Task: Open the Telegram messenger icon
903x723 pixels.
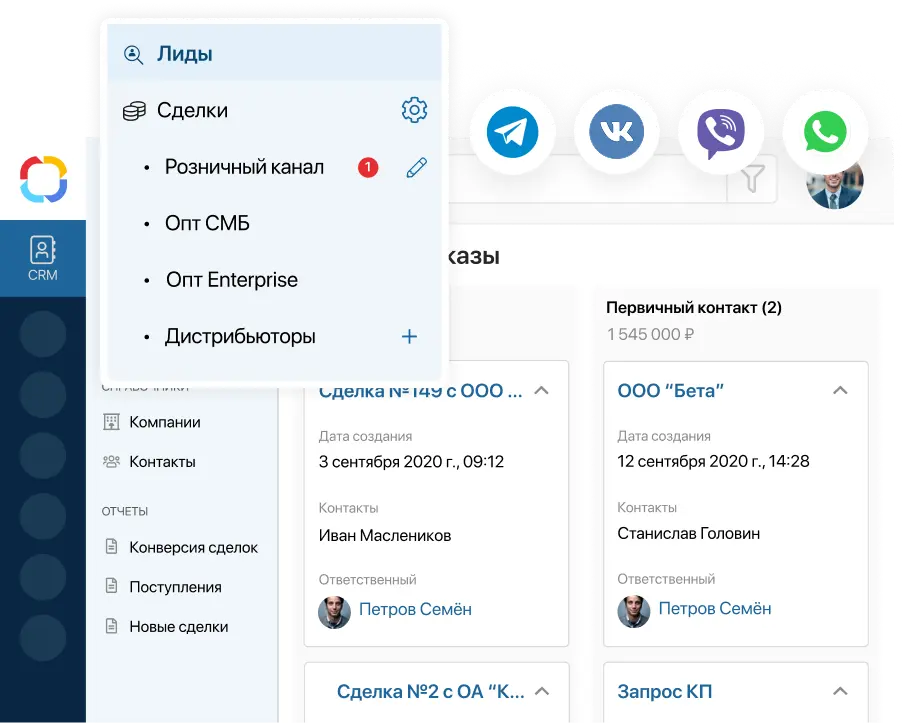Action: pyautogui.click(x=512, y=132)
